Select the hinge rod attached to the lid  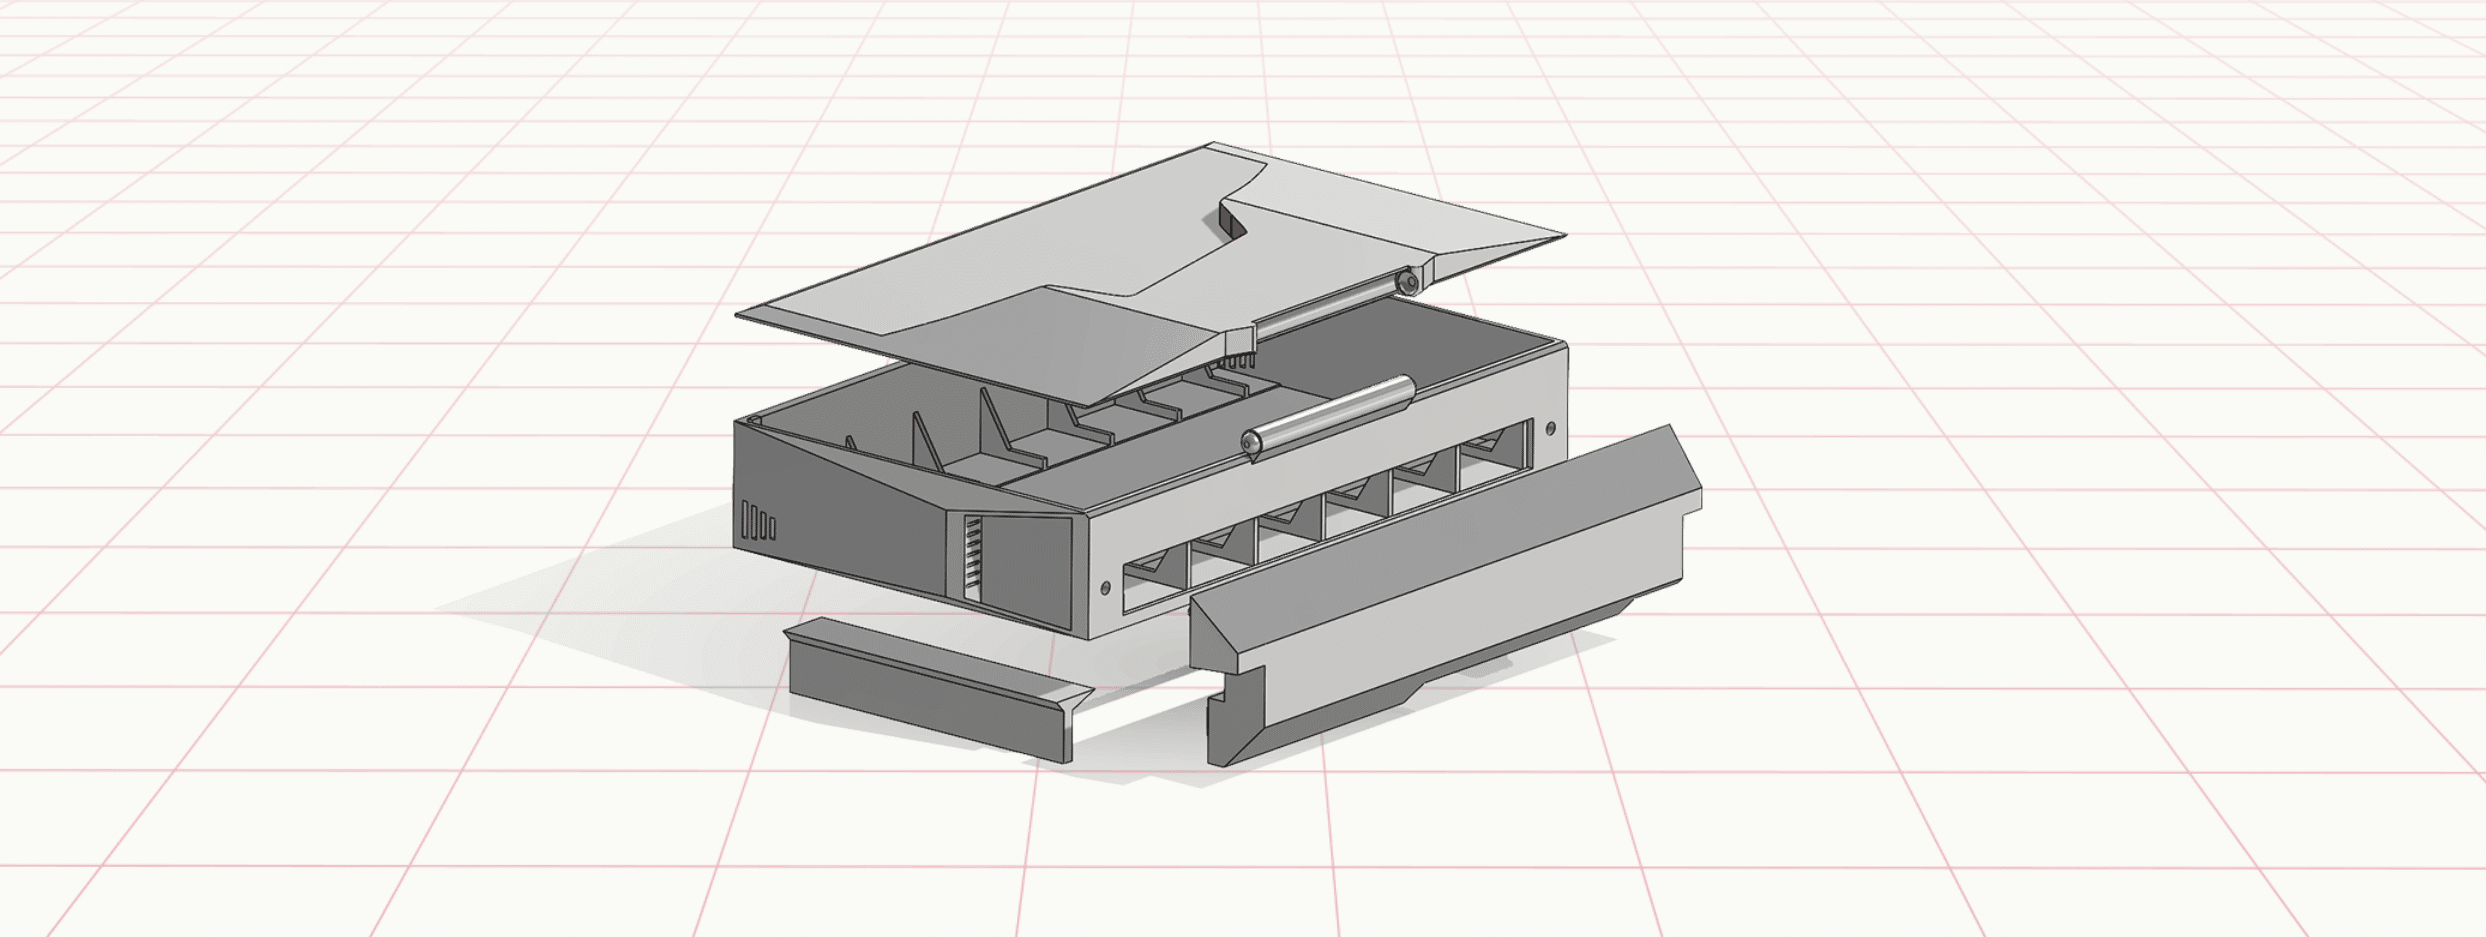coord(1330,305)
